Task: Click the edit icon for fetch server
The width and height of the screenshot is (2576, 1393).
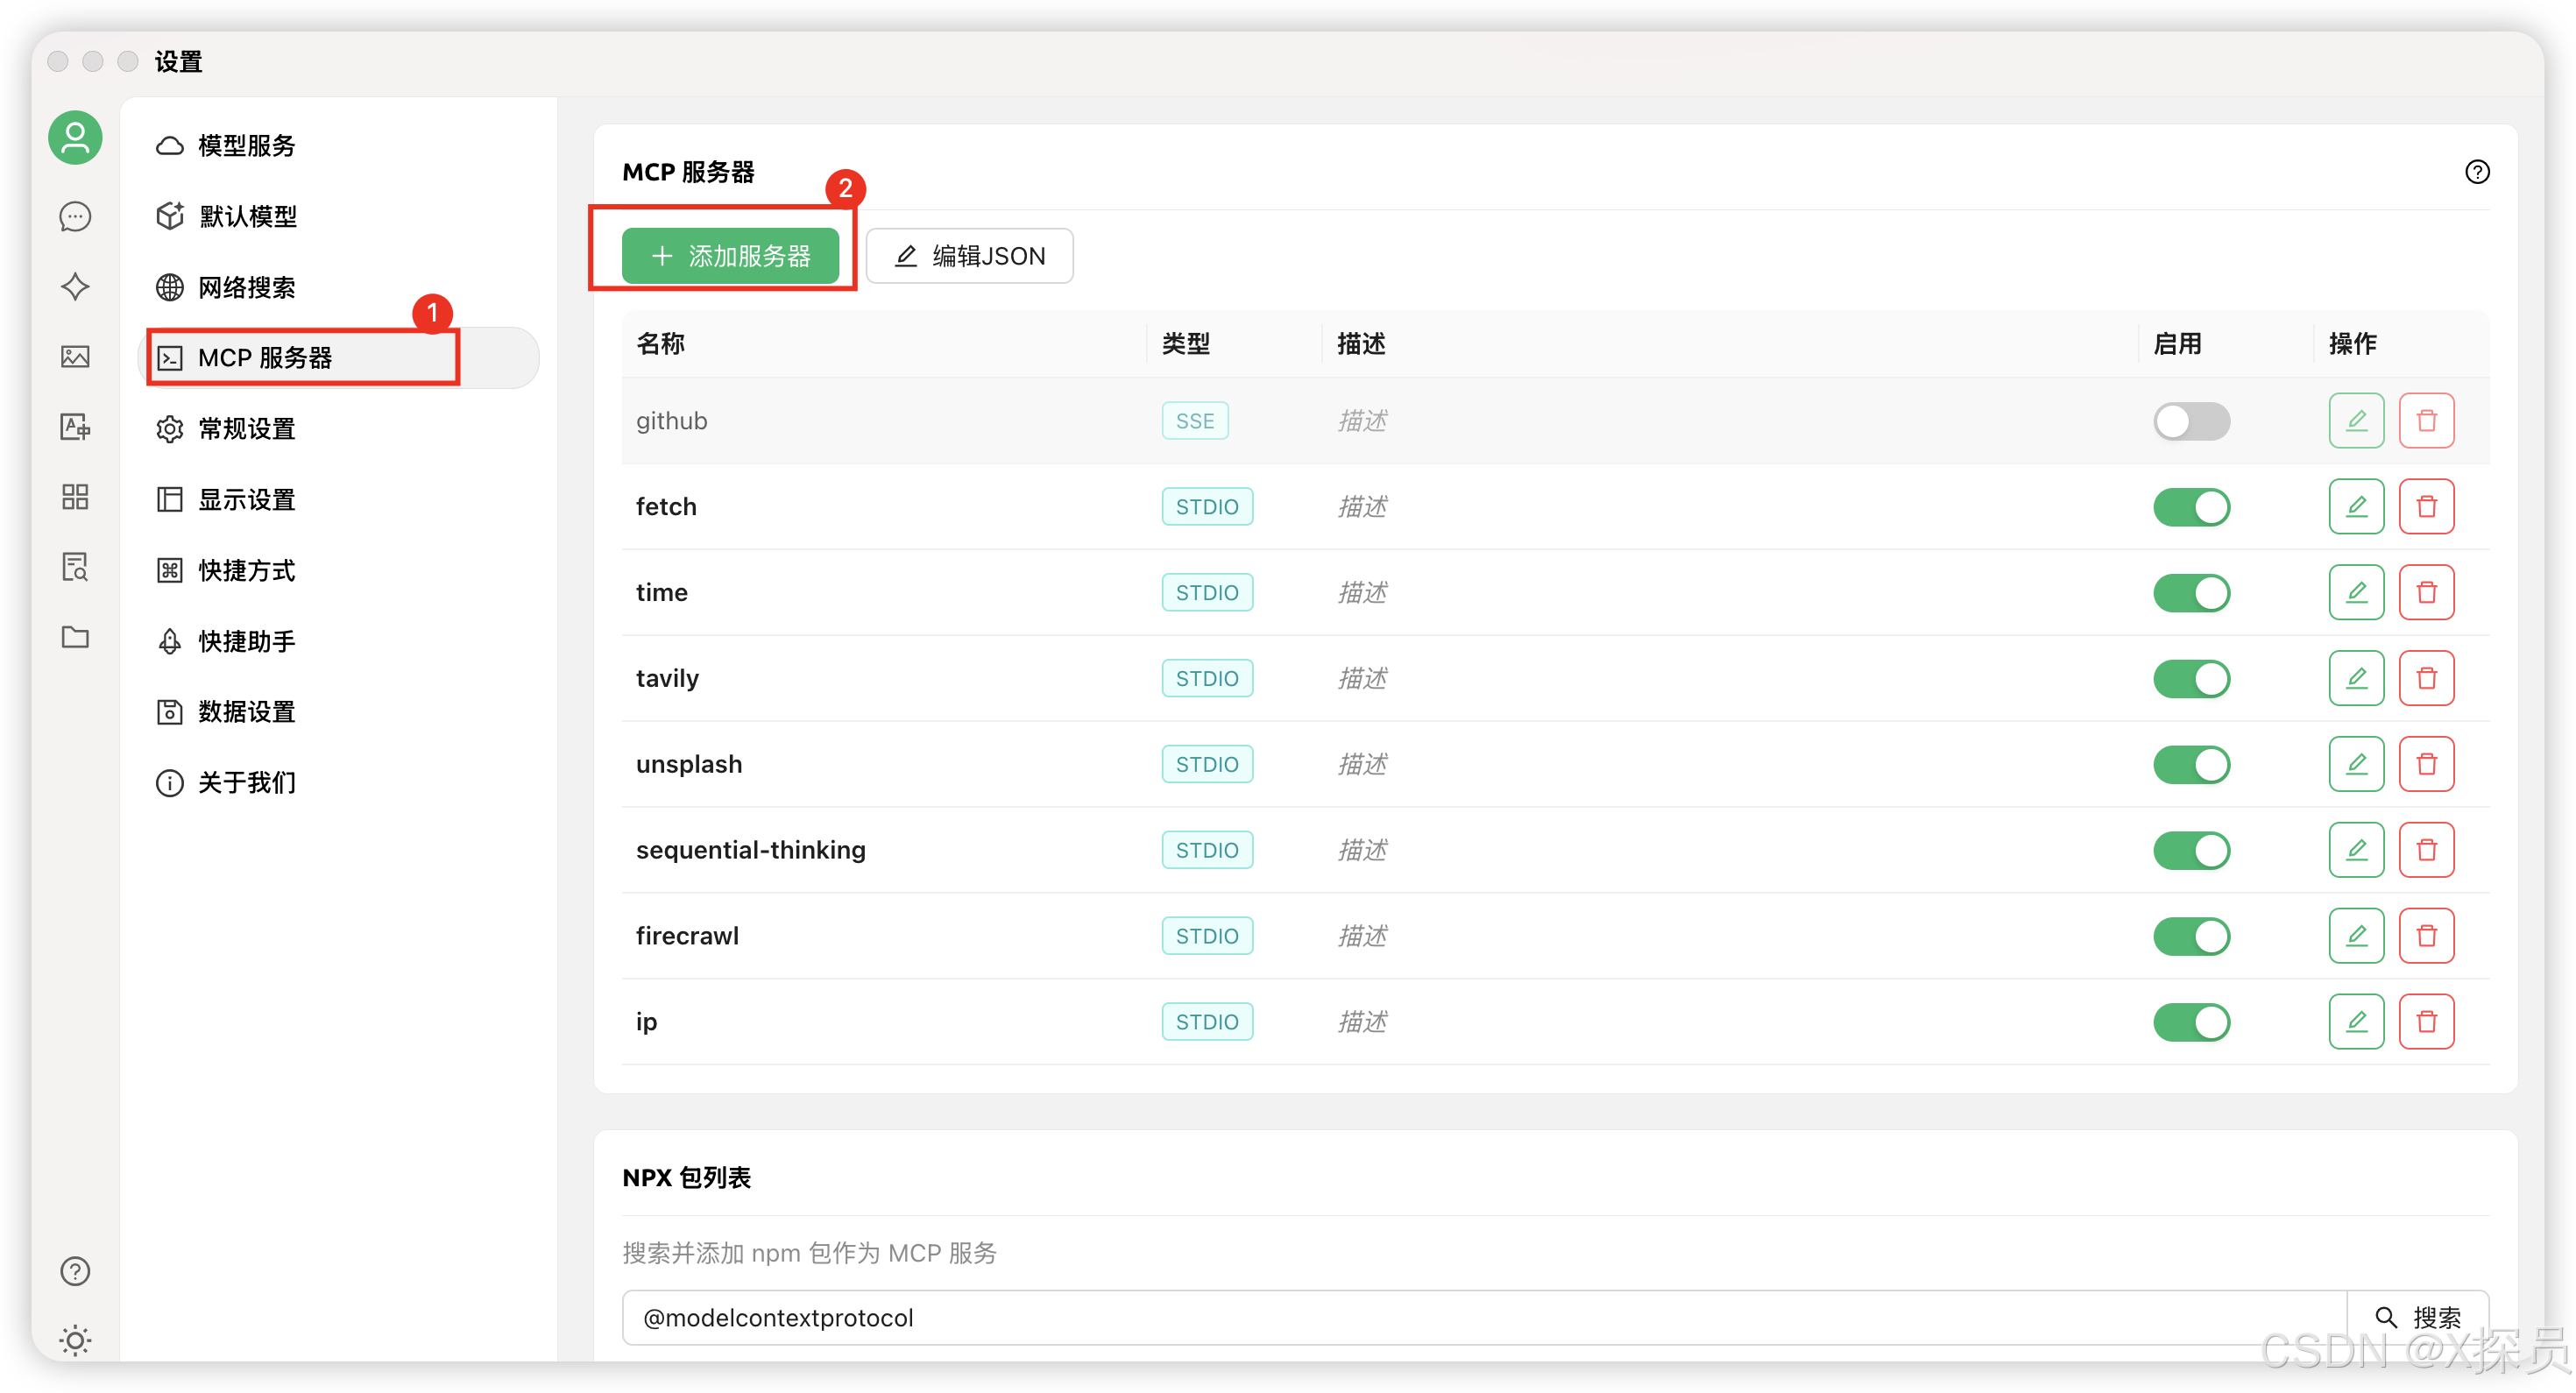Action: (2356, 507)
